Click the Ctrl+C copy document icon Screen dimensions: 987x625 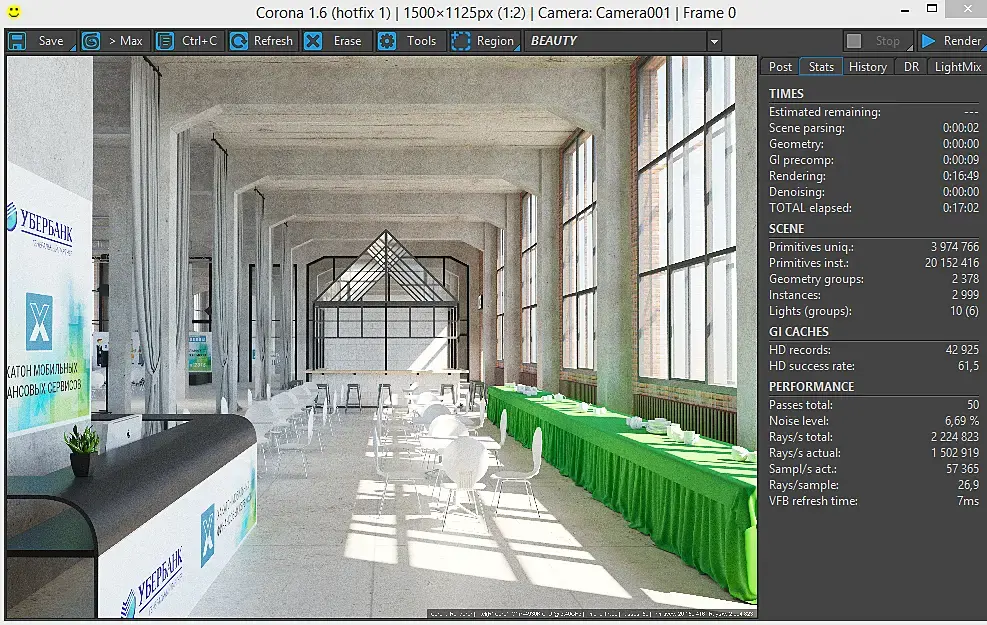[x=165, y=42]
